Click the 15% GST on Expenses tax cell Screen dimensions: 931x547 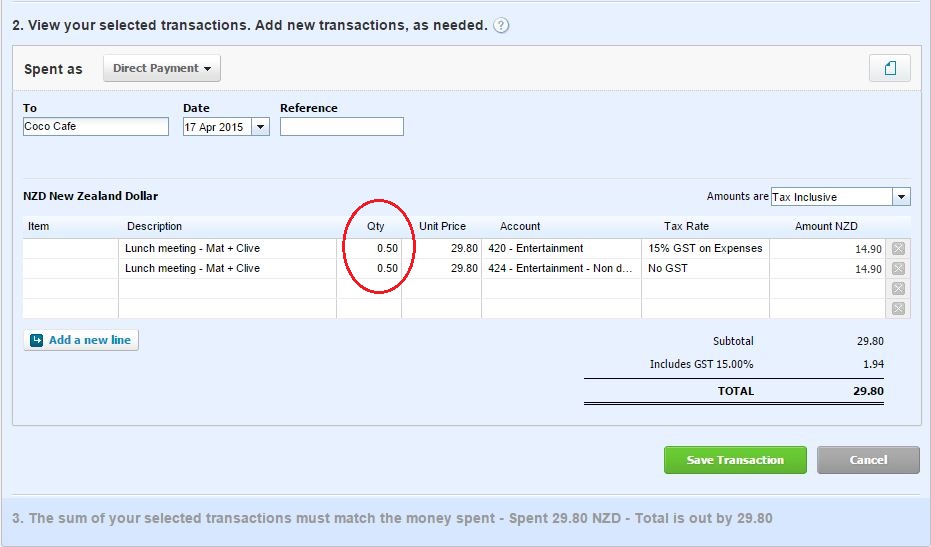pos(704,248)
